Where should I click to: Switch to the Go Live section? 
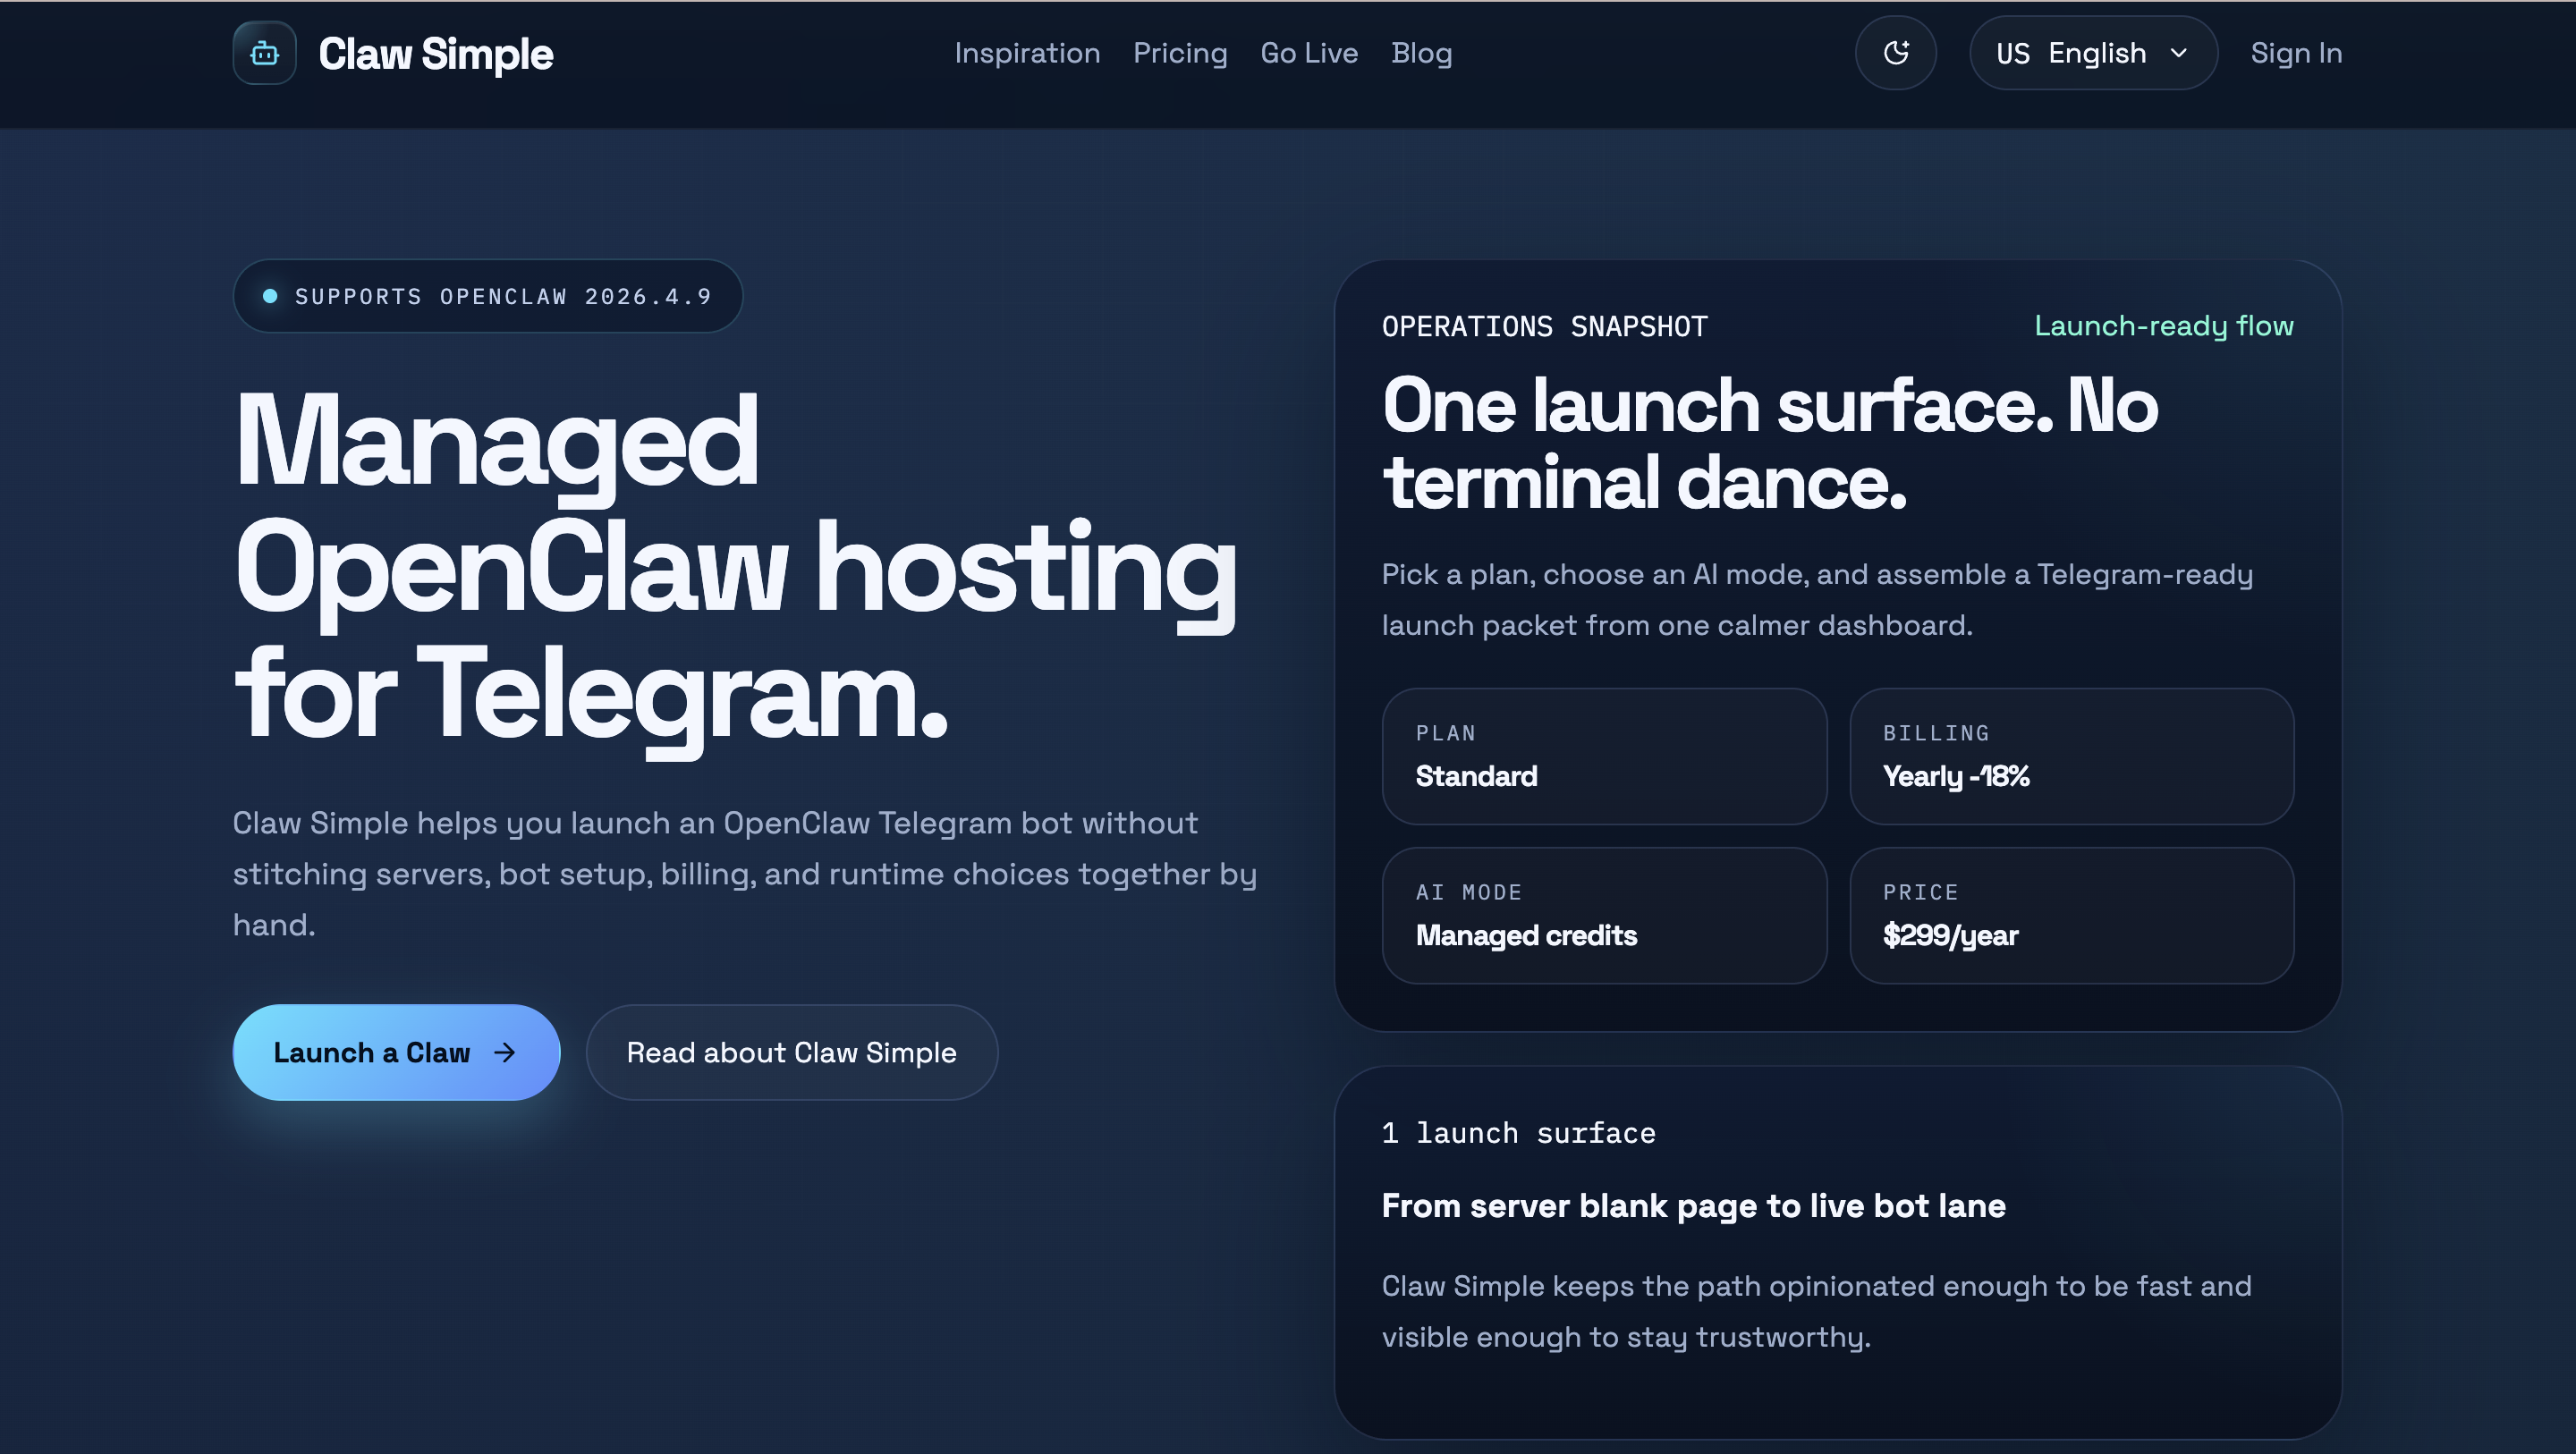1309,53
